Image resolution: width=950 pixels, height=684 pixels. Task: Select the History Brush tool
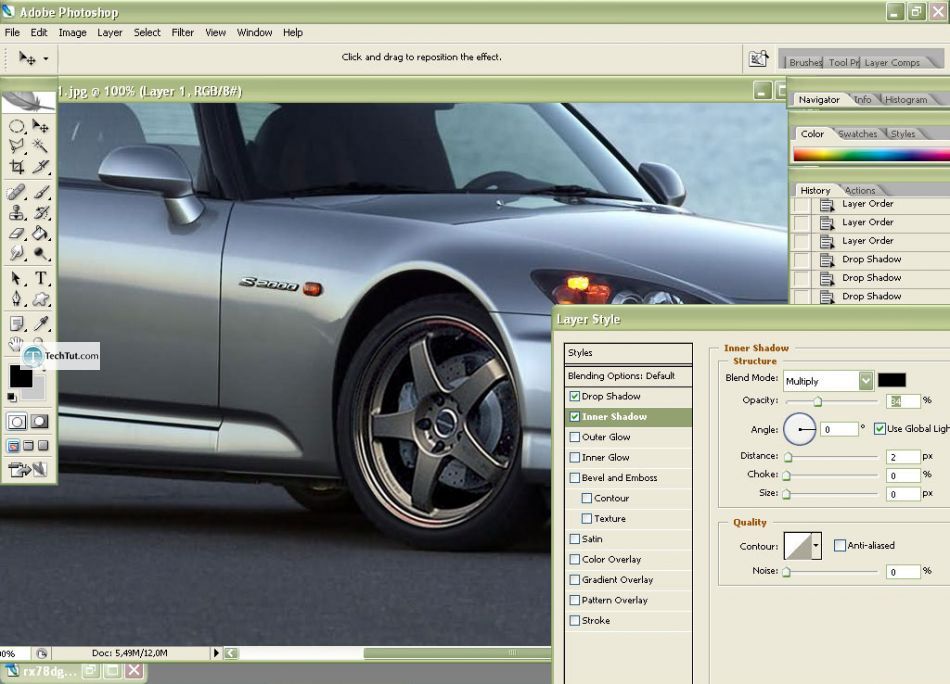40,213
